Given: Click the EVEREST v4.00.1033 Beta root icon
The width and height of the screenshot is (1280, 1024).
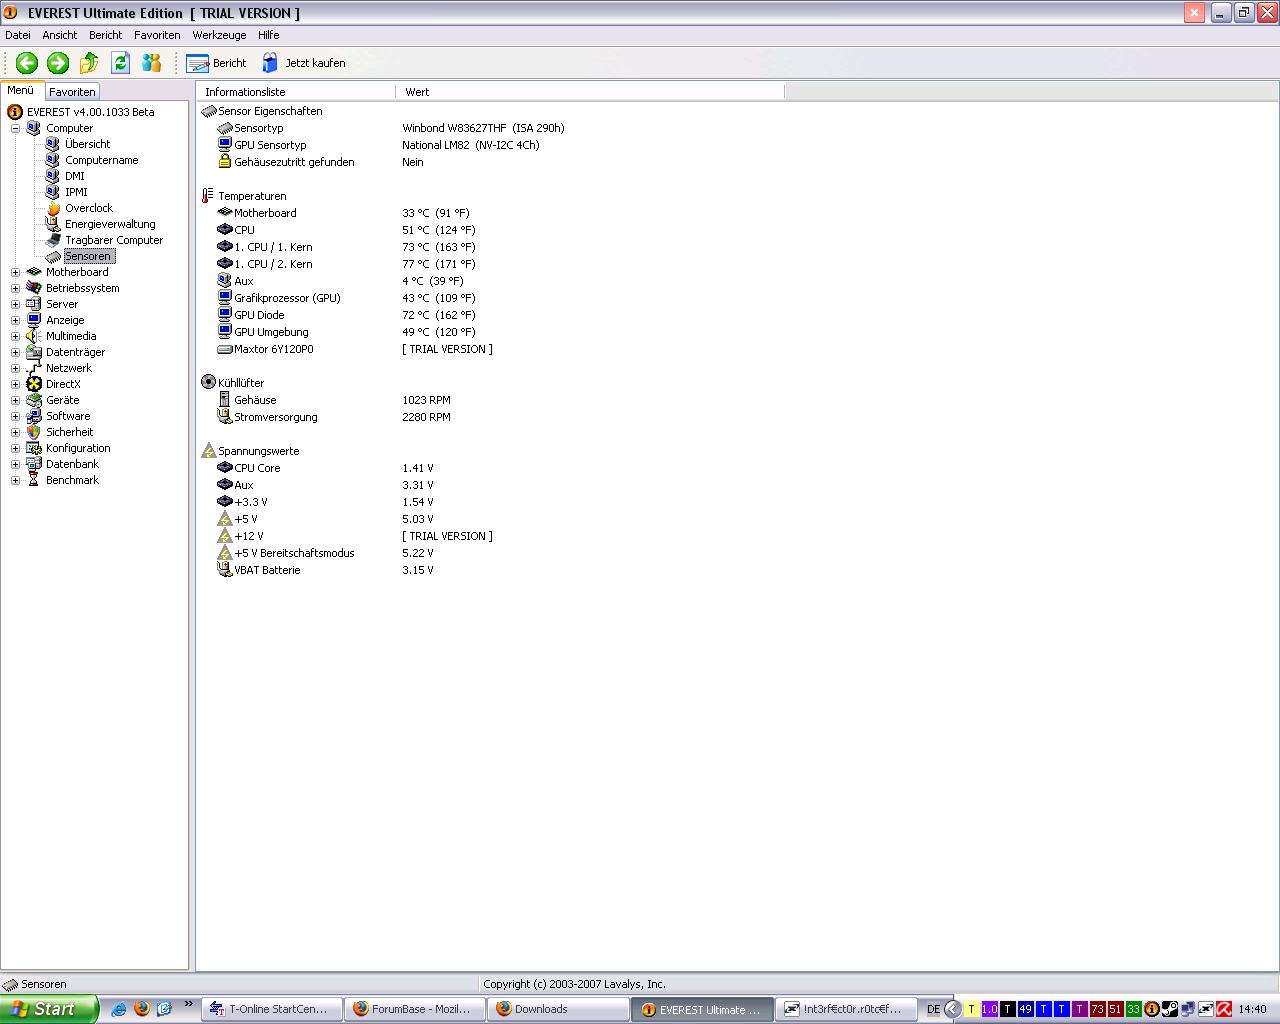Looking at the screenshot, I should click(15, 112).
